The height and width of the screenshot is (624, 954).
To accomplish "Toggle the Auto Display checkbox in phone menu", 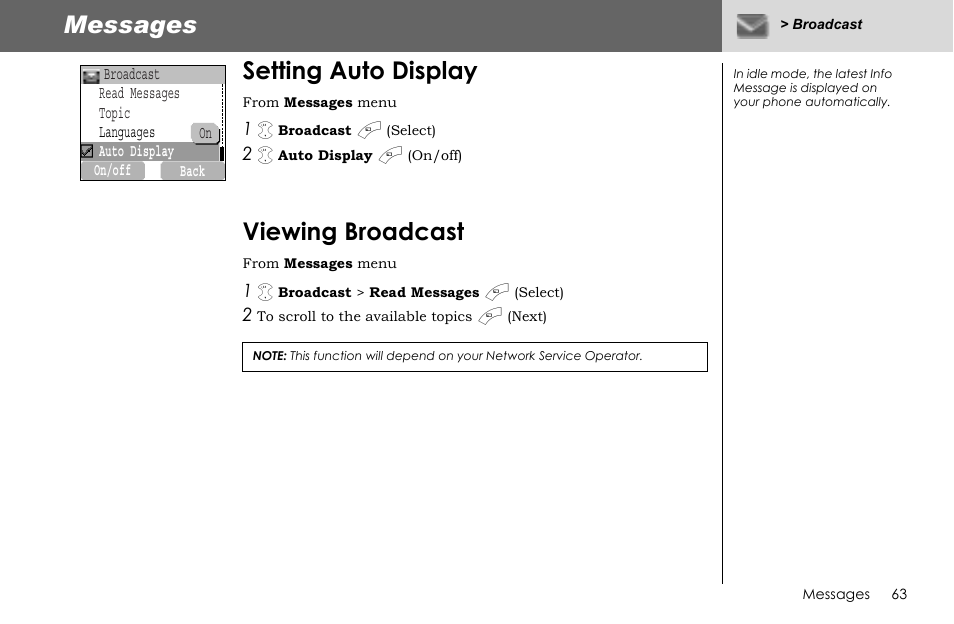I will click(88, 151).
